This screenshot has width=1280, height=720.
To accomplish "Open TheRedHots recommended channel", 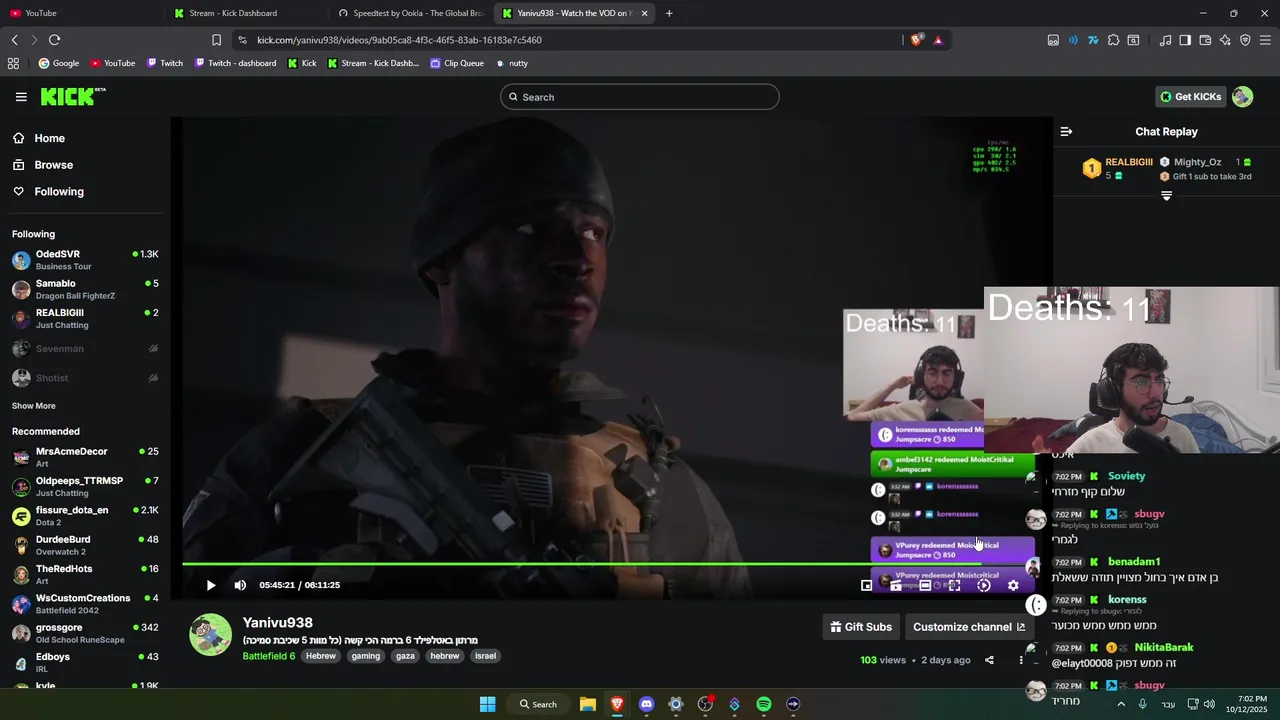I will [85, 574].
